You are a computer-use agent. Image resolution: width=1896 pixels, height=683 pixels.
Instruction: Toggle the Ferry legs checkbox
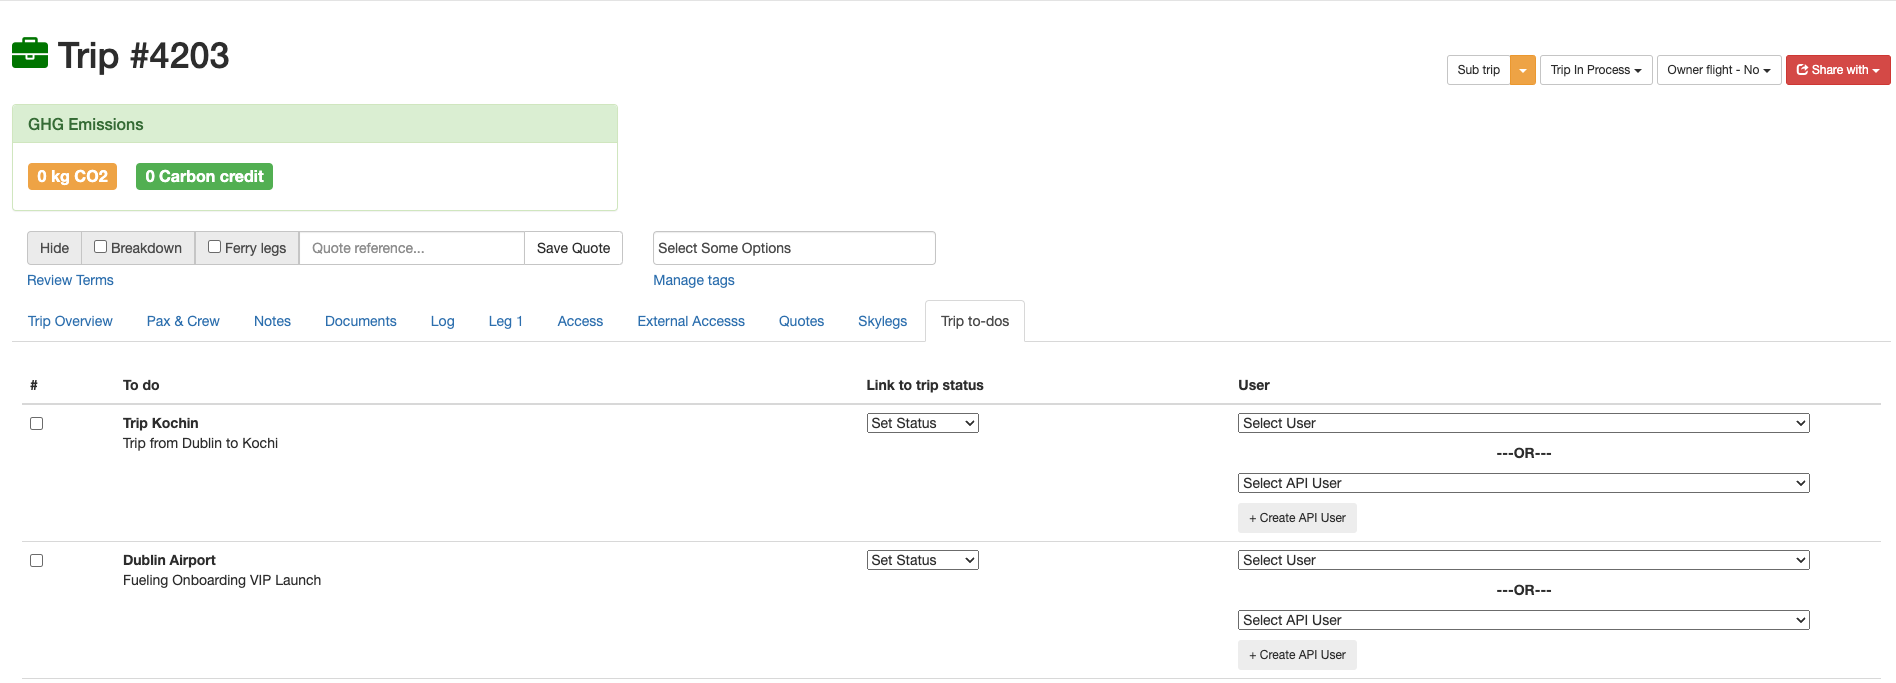point(215,247)
